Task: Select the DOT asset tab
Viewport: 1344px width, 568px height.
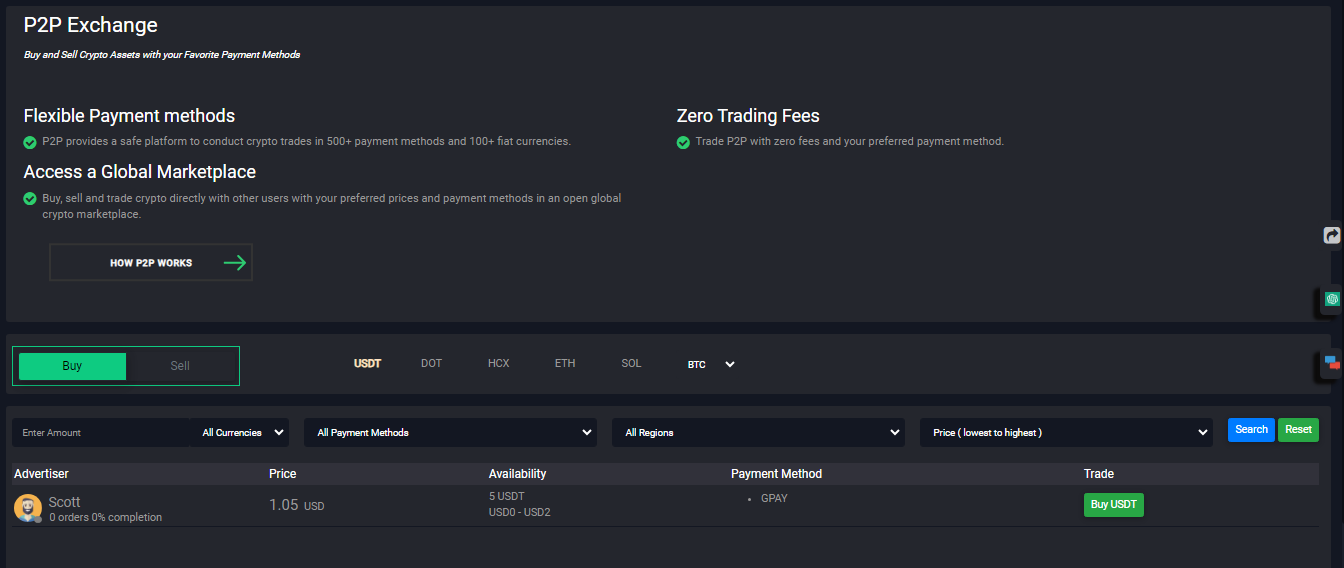Action: (x=431, y=364)
